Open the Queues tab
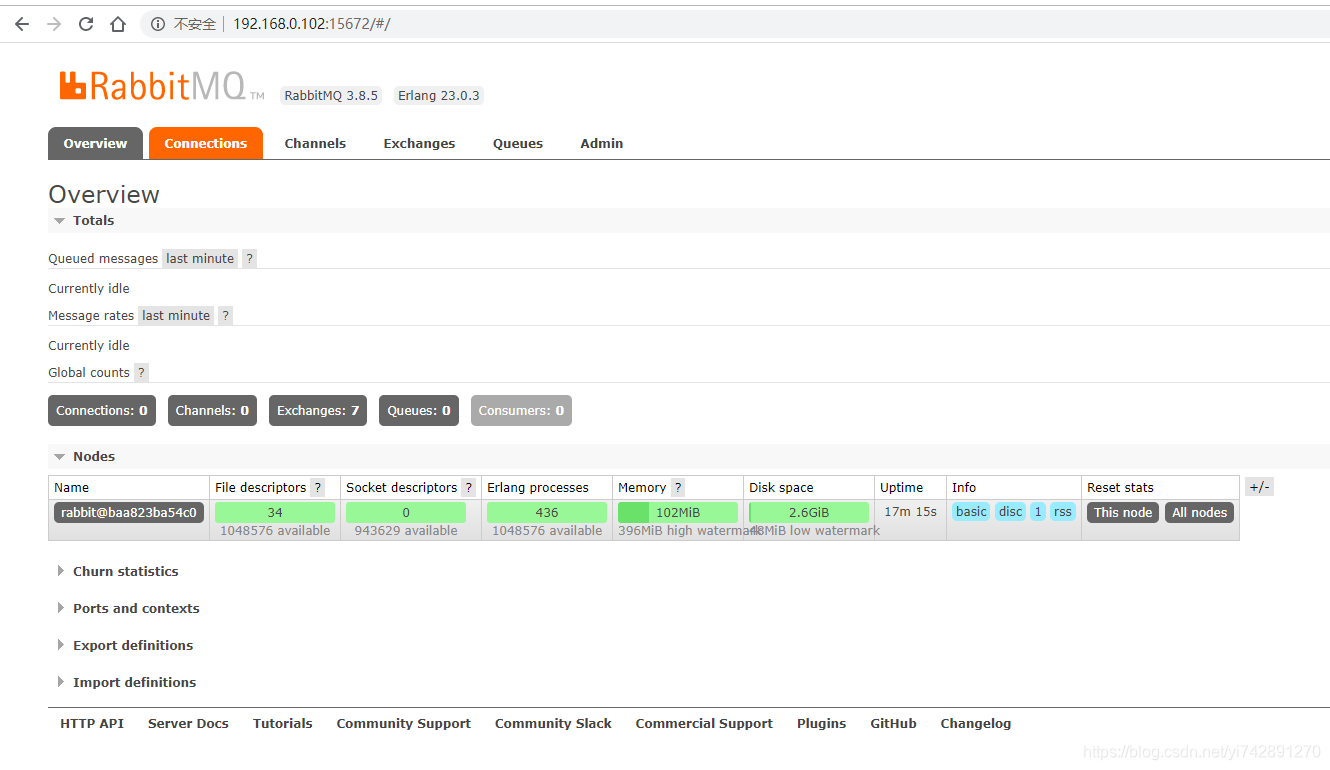 pos(518,143)
